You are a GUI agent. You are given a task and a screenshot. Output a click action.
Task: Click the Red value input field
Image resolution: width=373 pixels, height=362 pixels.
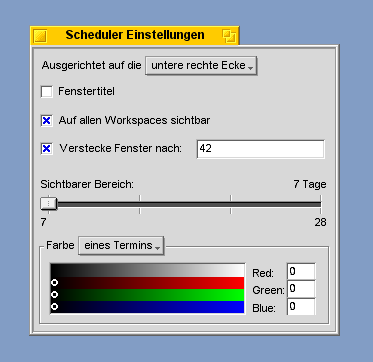[x=301, y=271]
